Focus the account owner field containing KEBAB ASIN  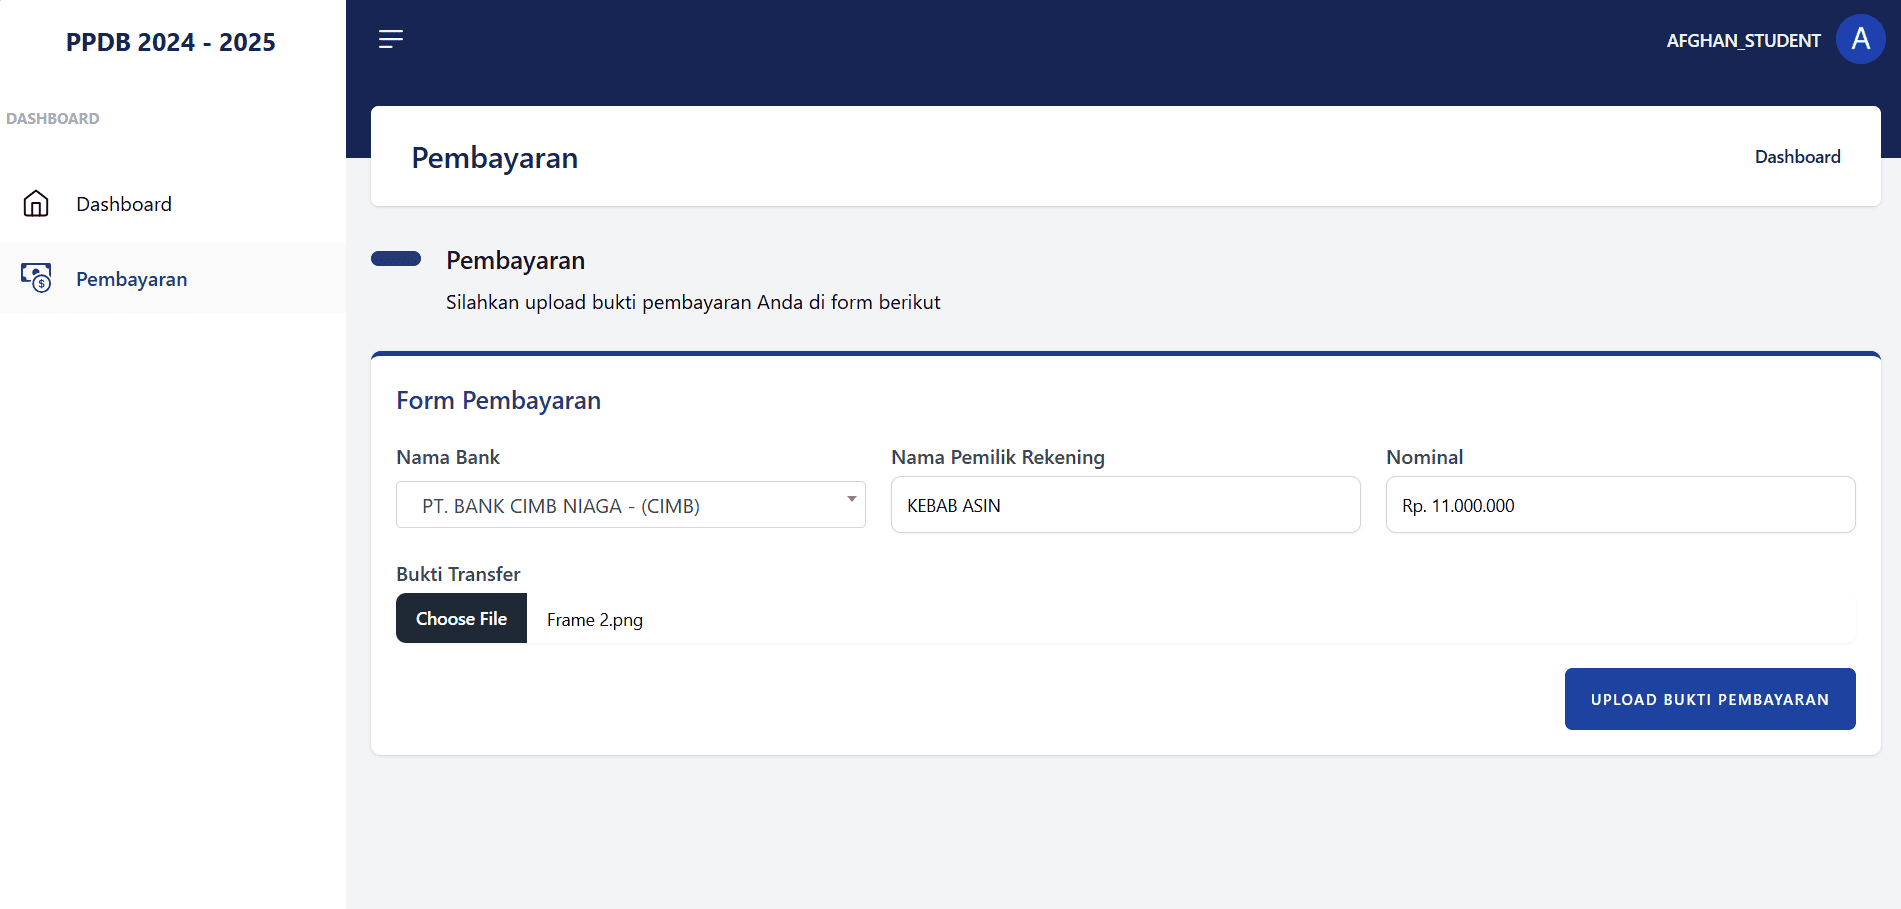[1125, 505]
